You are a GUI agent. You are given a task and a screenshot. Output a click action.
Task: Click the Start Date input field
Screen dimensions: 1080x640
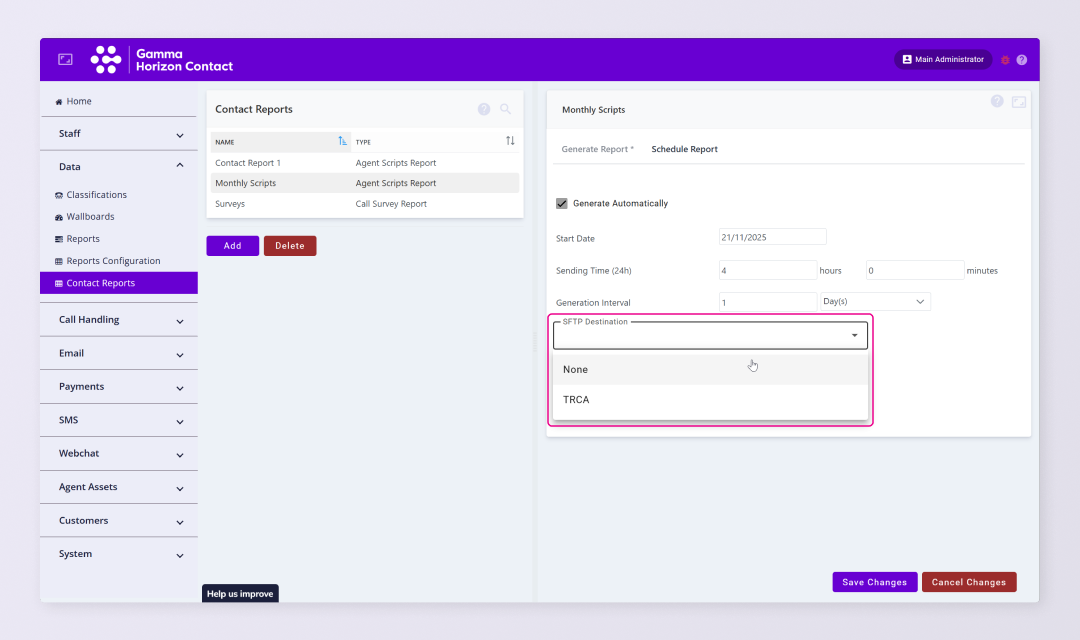pyautogui.click(x=772, y=237)
